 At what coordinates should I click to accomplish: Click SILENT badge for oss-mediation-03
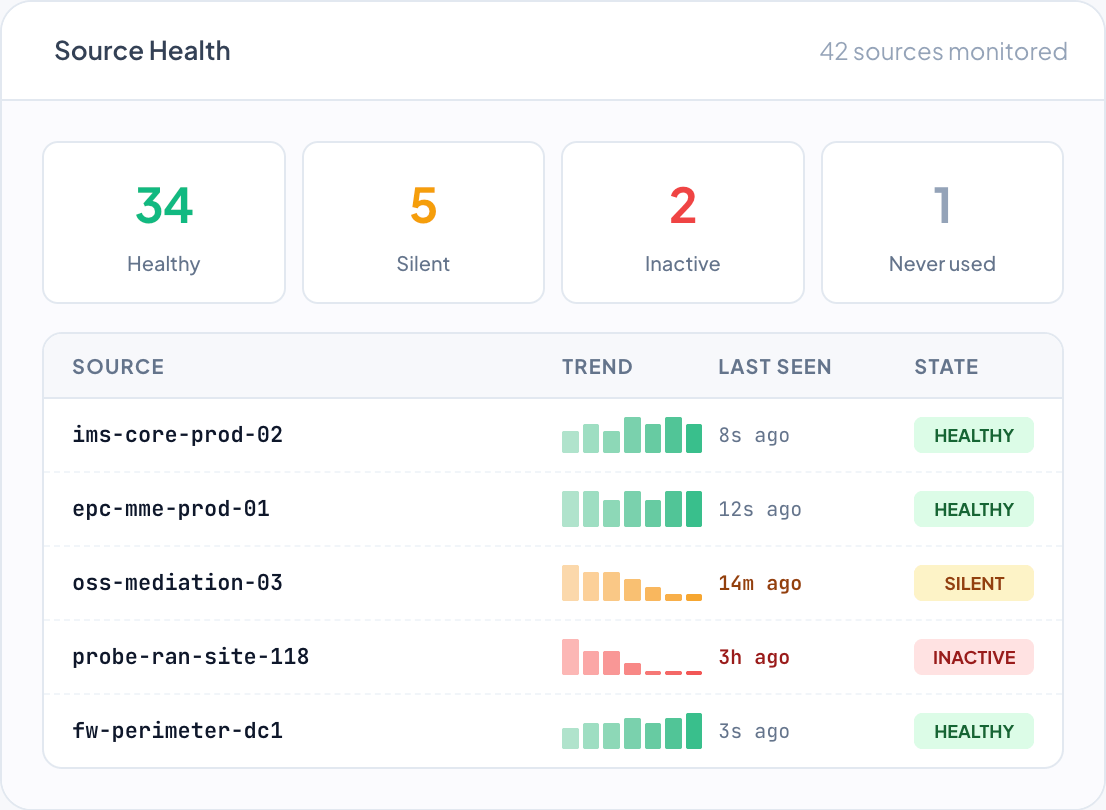(974, 584)
